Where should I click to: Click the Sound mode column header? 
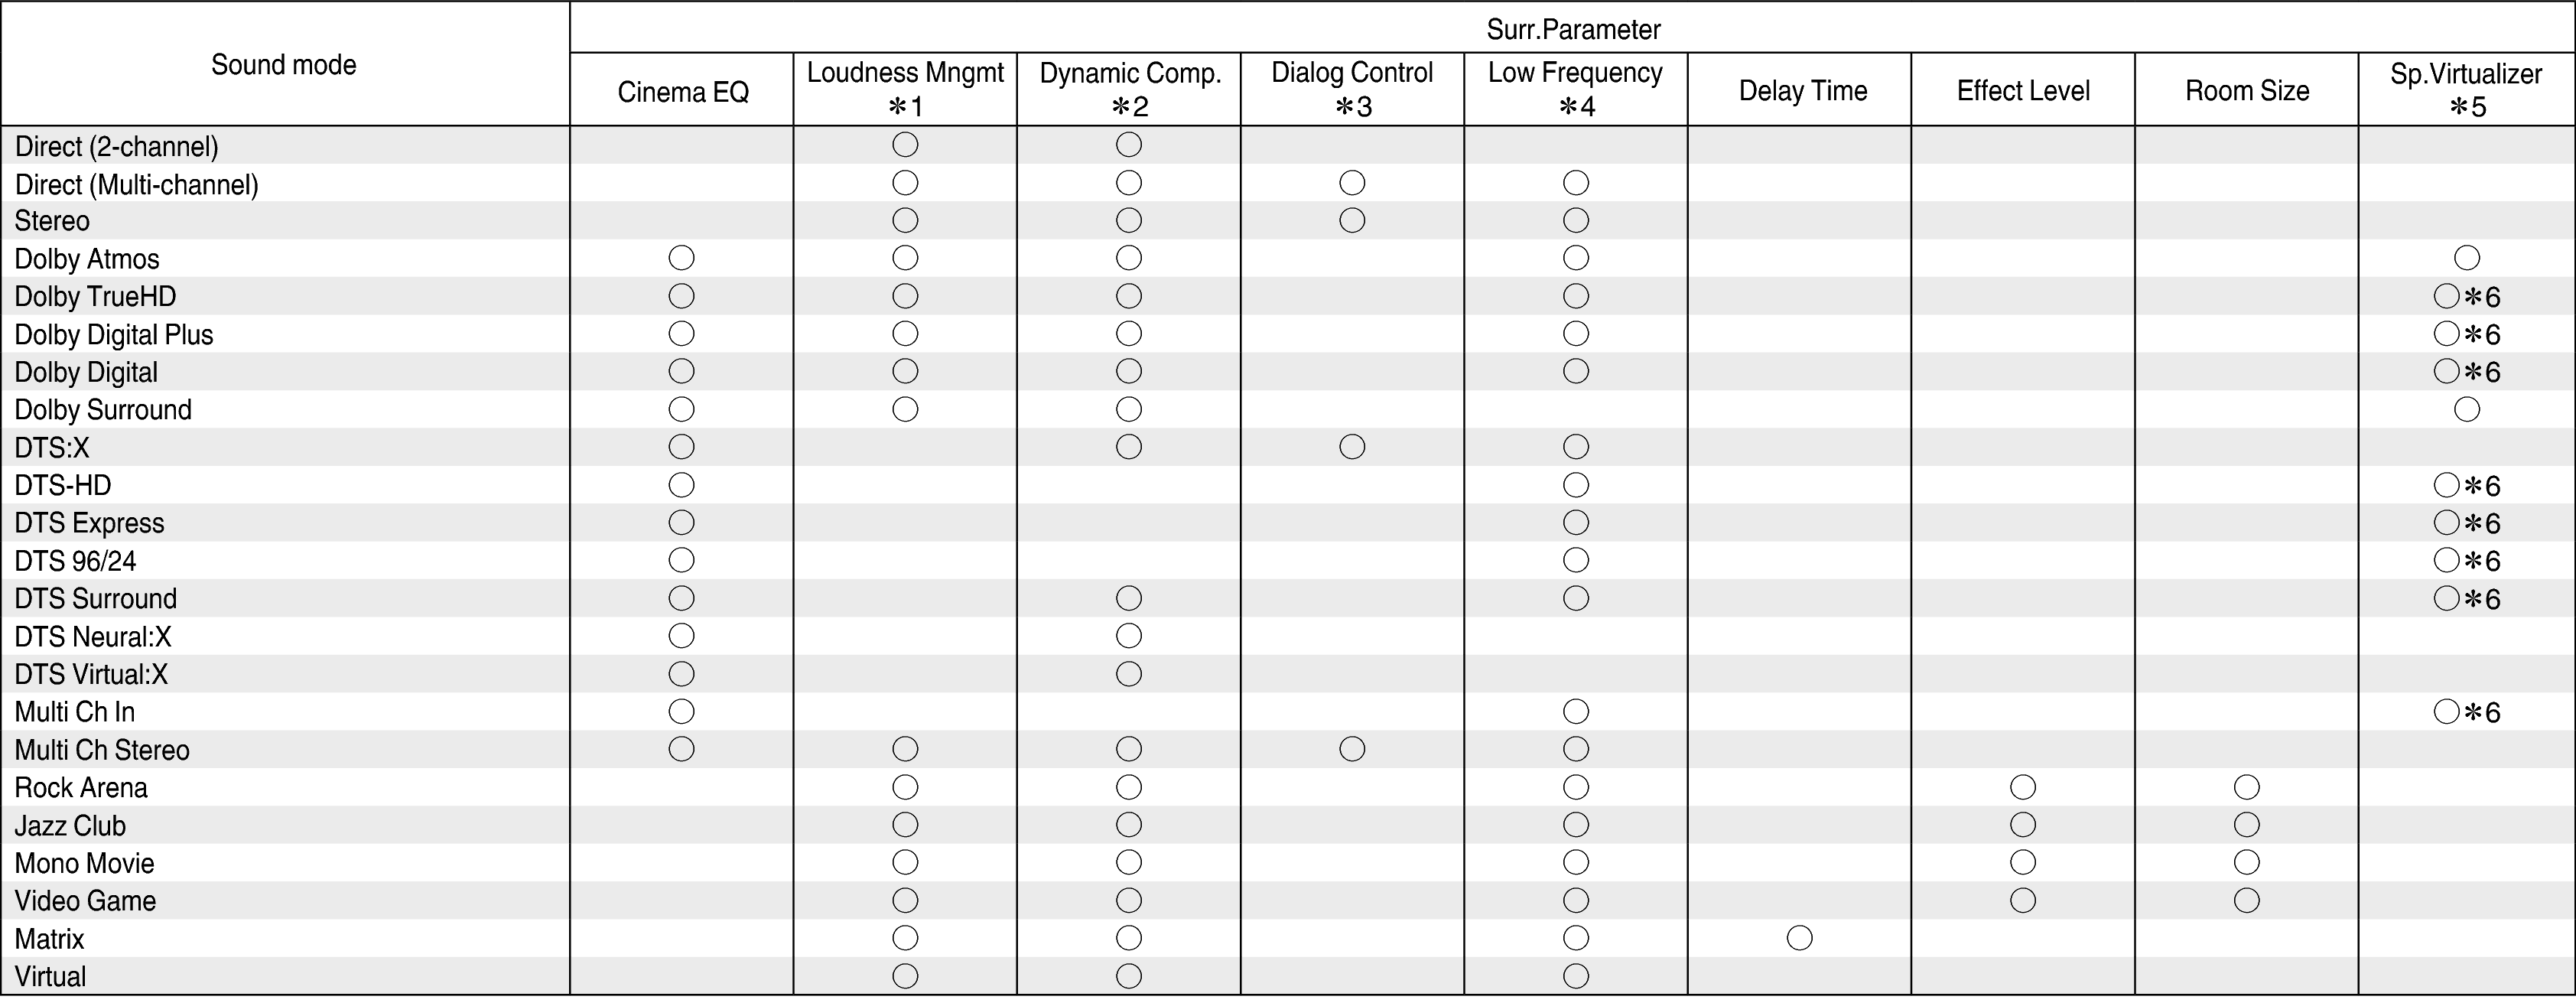(x=284, y=65)
